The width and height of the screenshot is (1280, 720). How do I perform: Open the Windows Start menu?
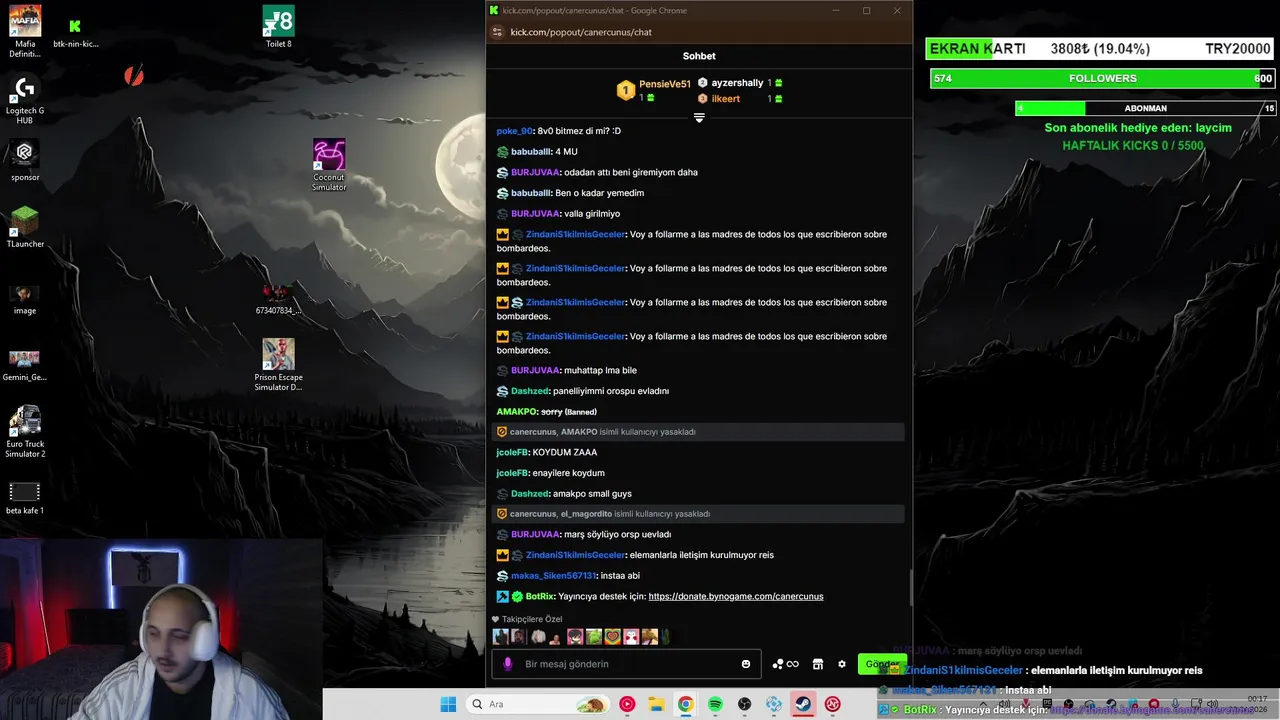pyautogui.click(x=448, y=704)
